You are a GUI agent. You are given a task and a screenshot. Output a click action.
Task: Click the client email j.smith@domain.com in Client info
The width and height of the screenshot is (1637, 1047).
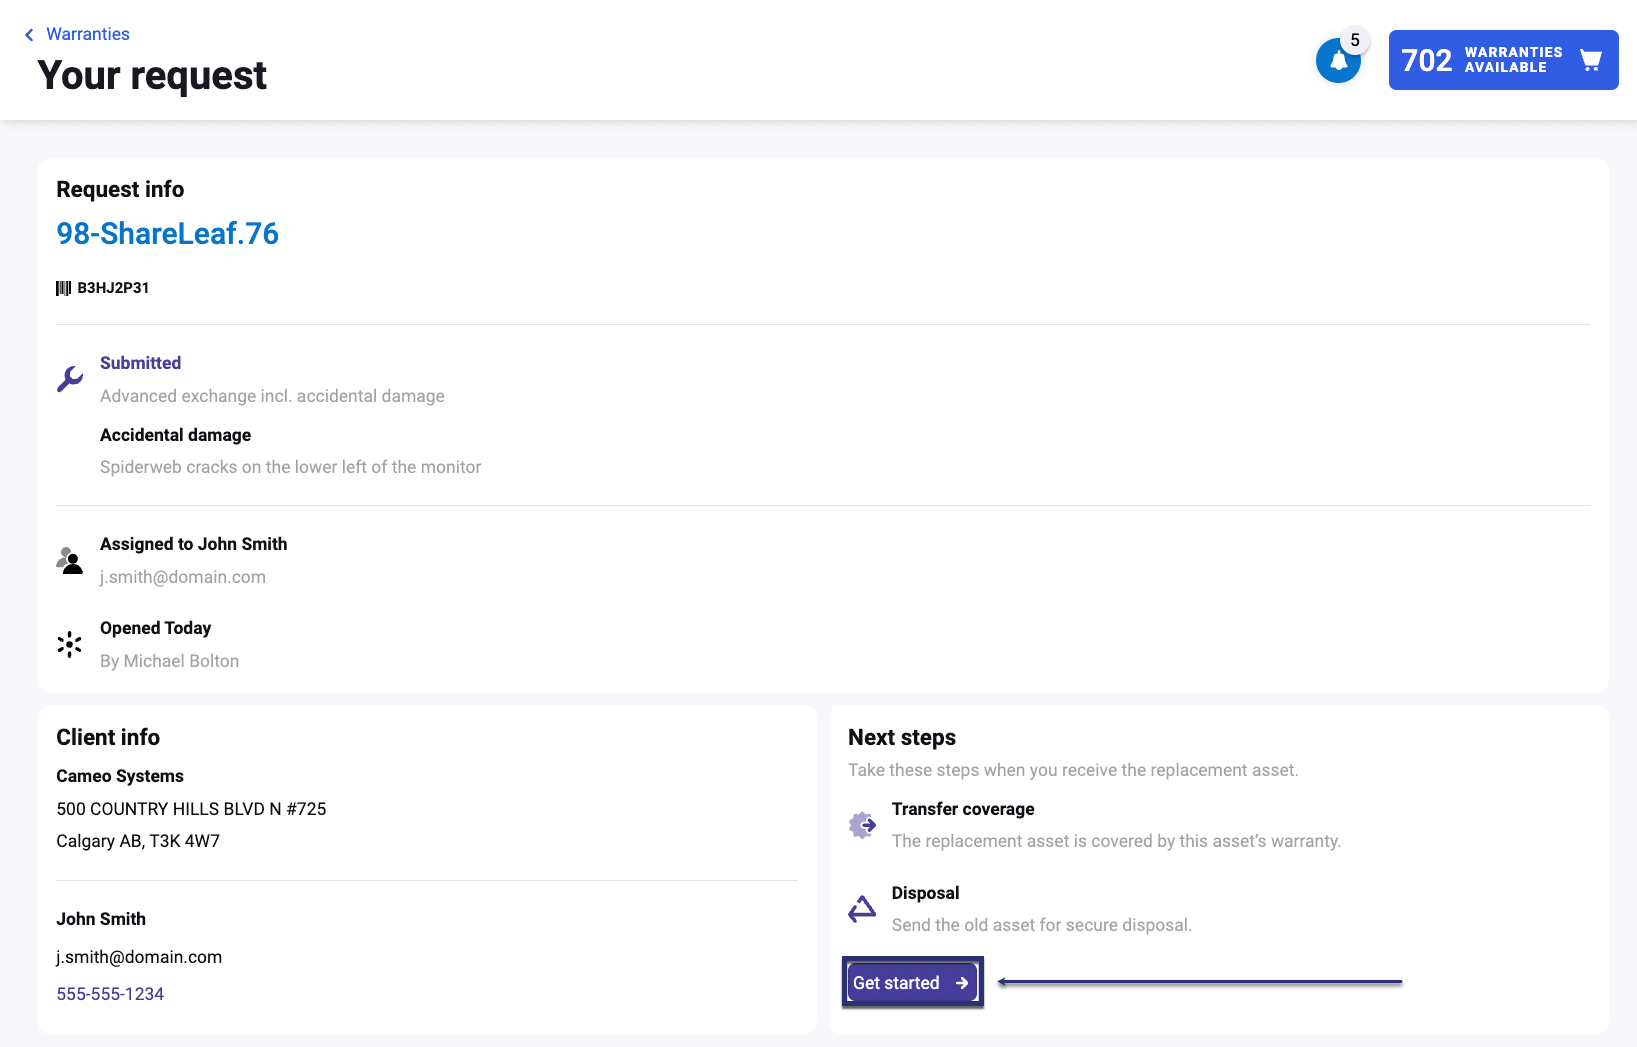139,957
